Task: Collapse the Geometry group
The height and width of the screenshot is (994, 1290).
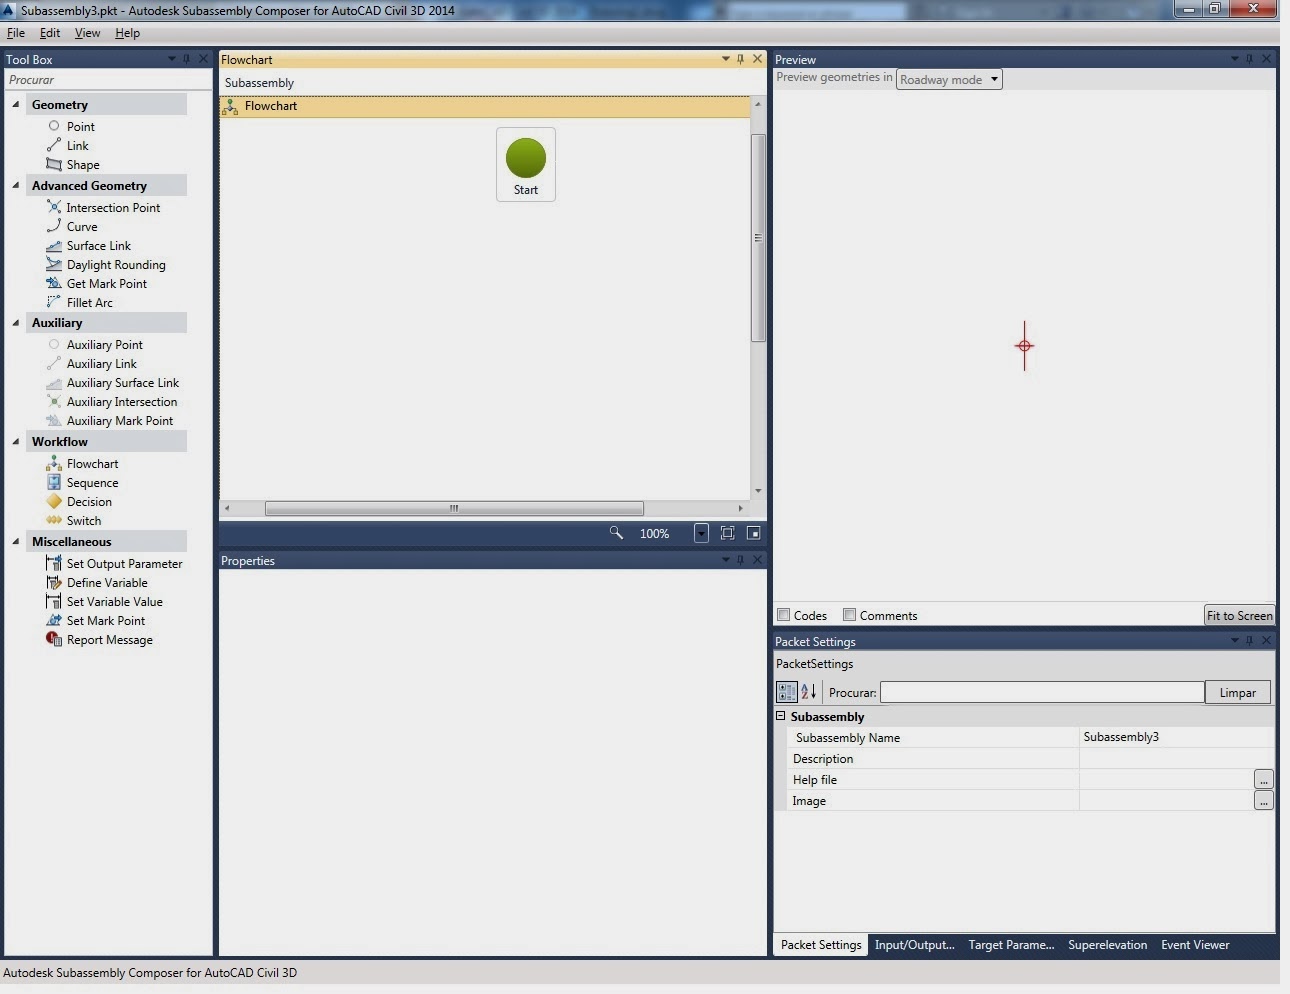Action: tap(15, 104)
